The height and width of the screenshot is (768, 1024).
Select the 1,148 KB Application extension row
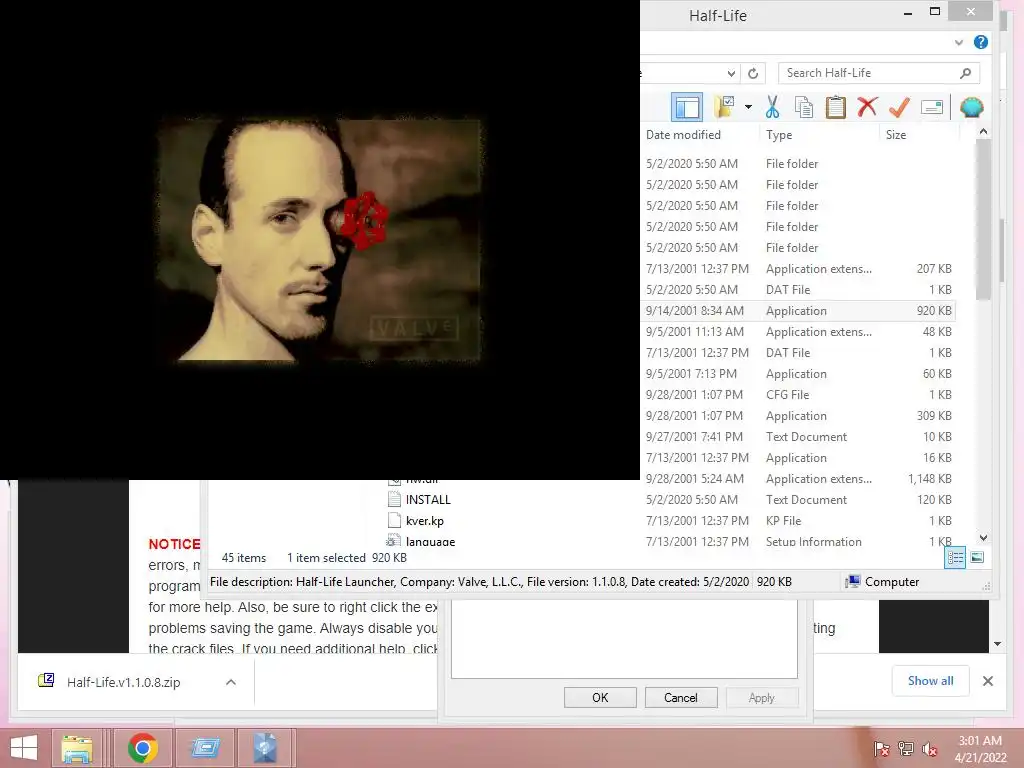tap(798, 479)
